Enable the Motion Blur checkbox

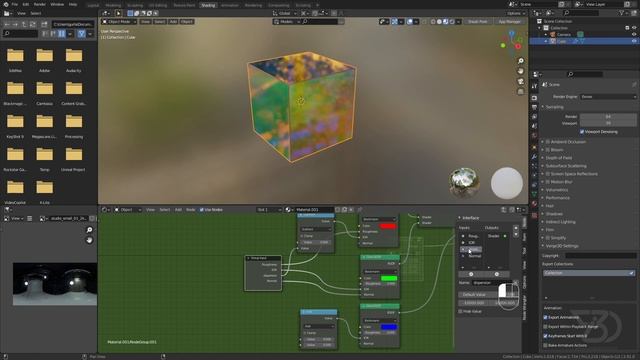point(548,182)
